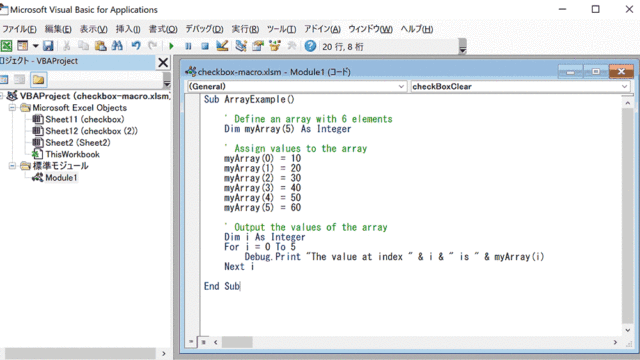Click code line 'myArray(3) = 40'
Image resolution: width=640 pixels, height=360 pixels.
262,188
